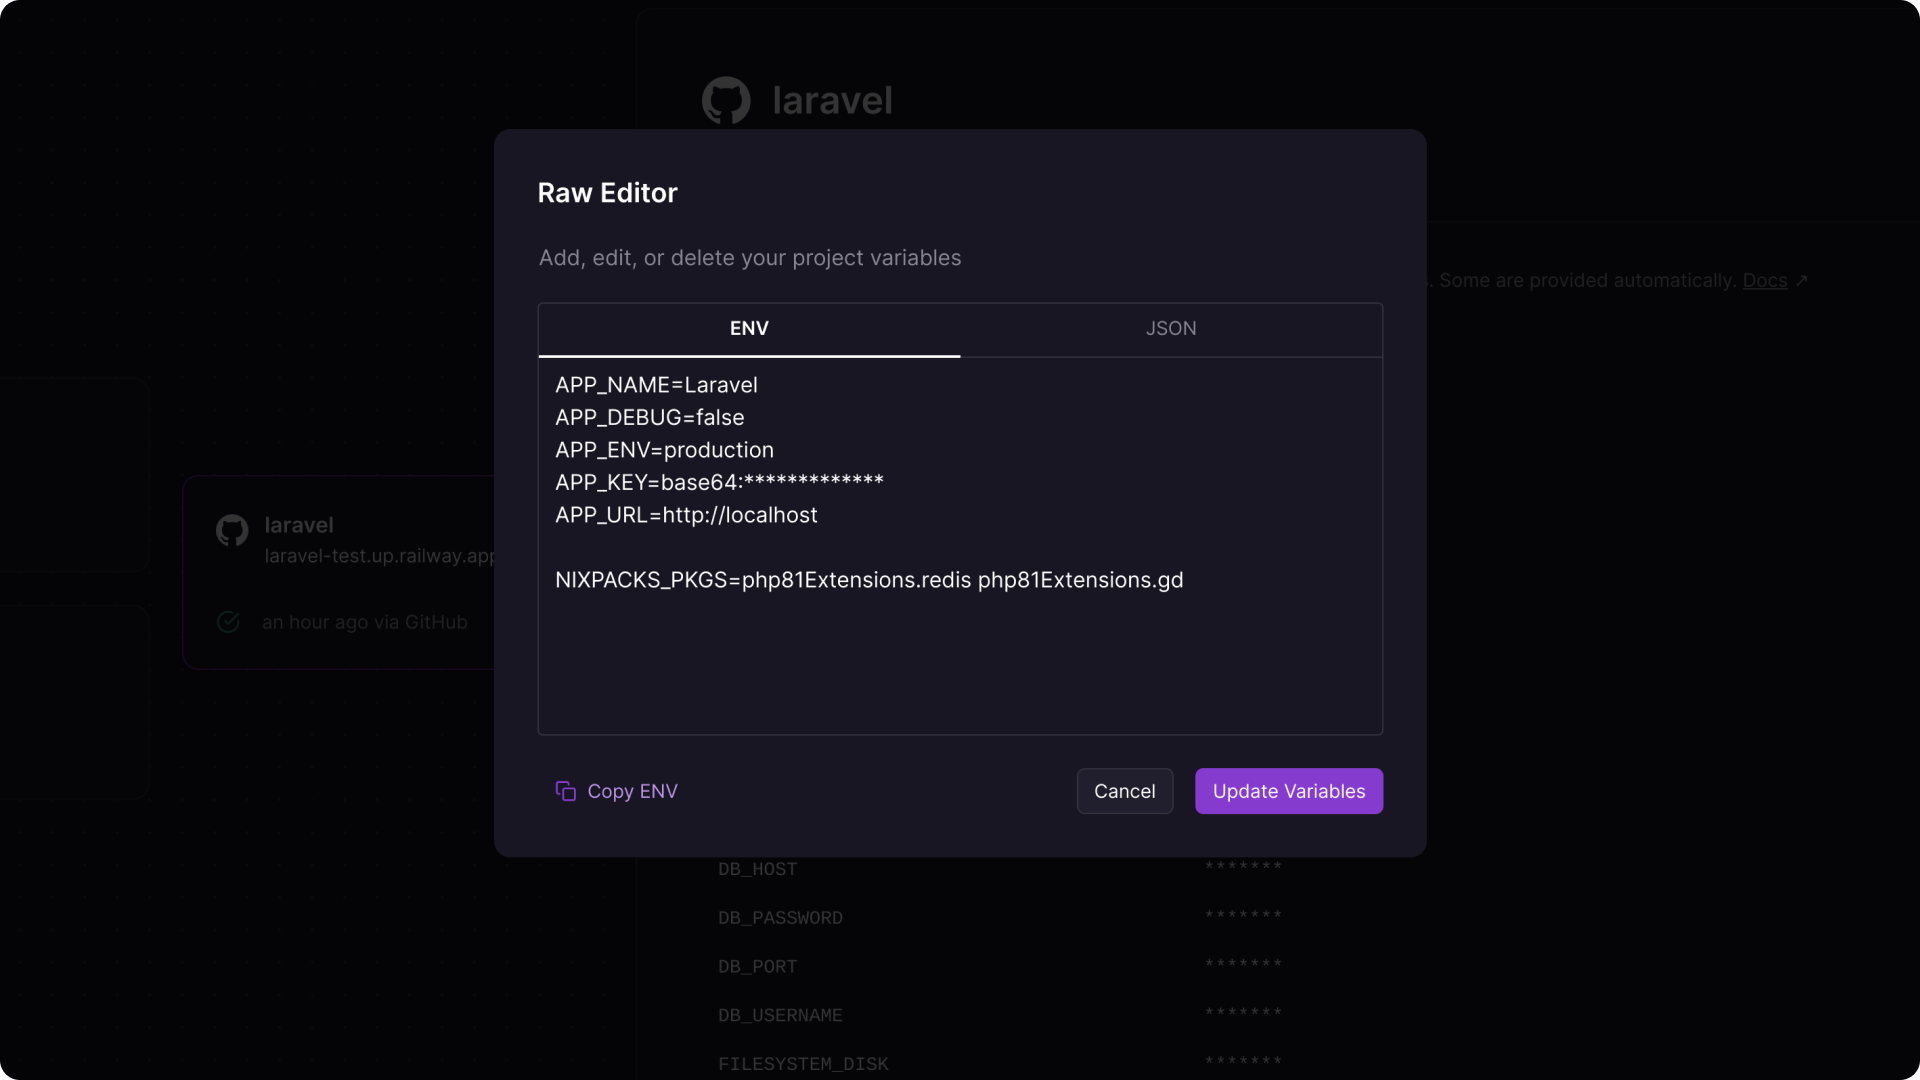1920x1080 pixels.
Task: Select the DB_HOST variable row
Action: [1000, 869]
